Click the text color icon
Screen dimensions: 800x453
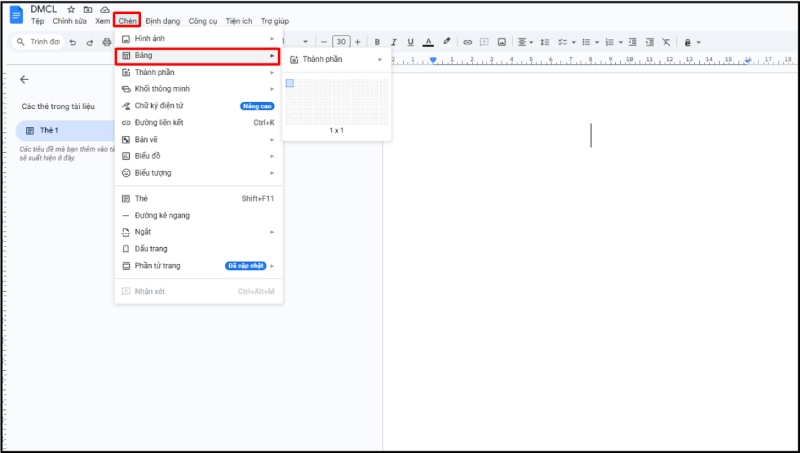[x=428, y=42]
